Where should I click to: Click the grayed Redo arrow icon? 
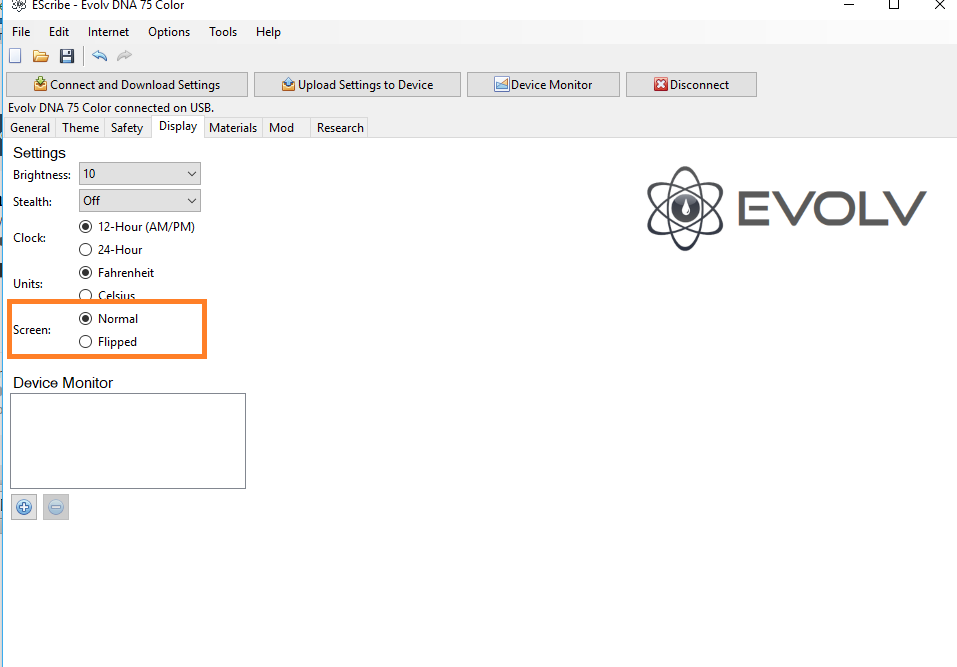[125, 56]
